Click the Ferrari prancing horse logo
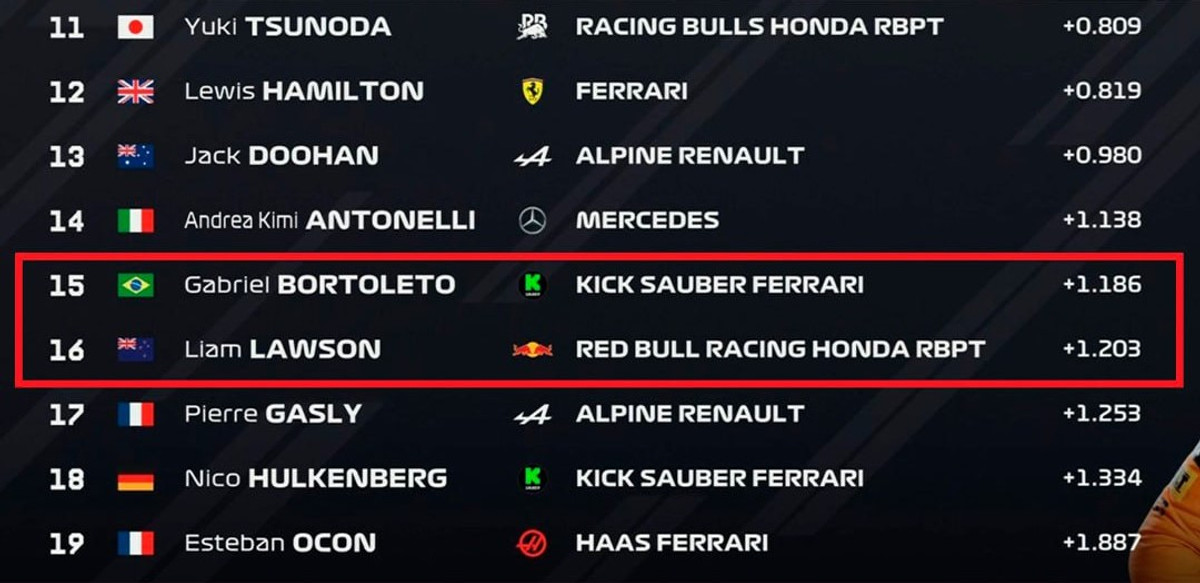 coord(532,92)
